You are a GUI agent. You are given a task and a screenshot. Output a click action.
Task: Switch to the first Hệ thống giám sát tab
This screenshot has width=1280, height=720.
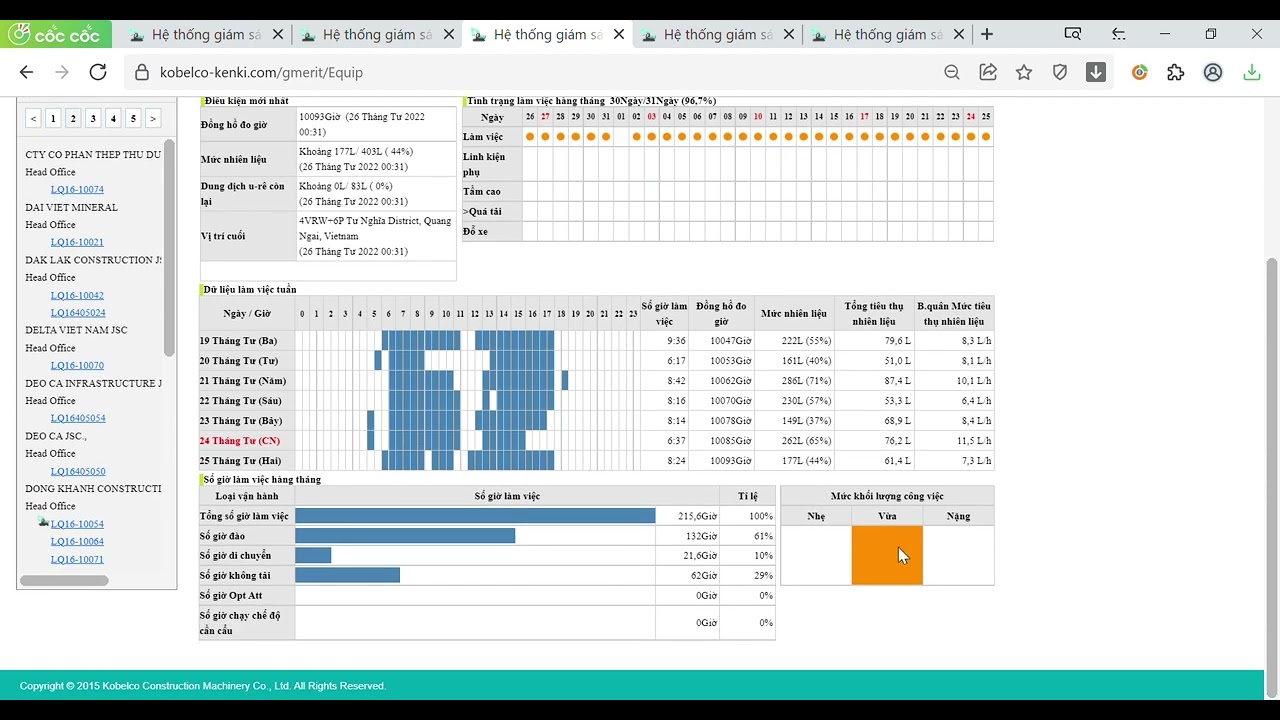click(205, 34)
